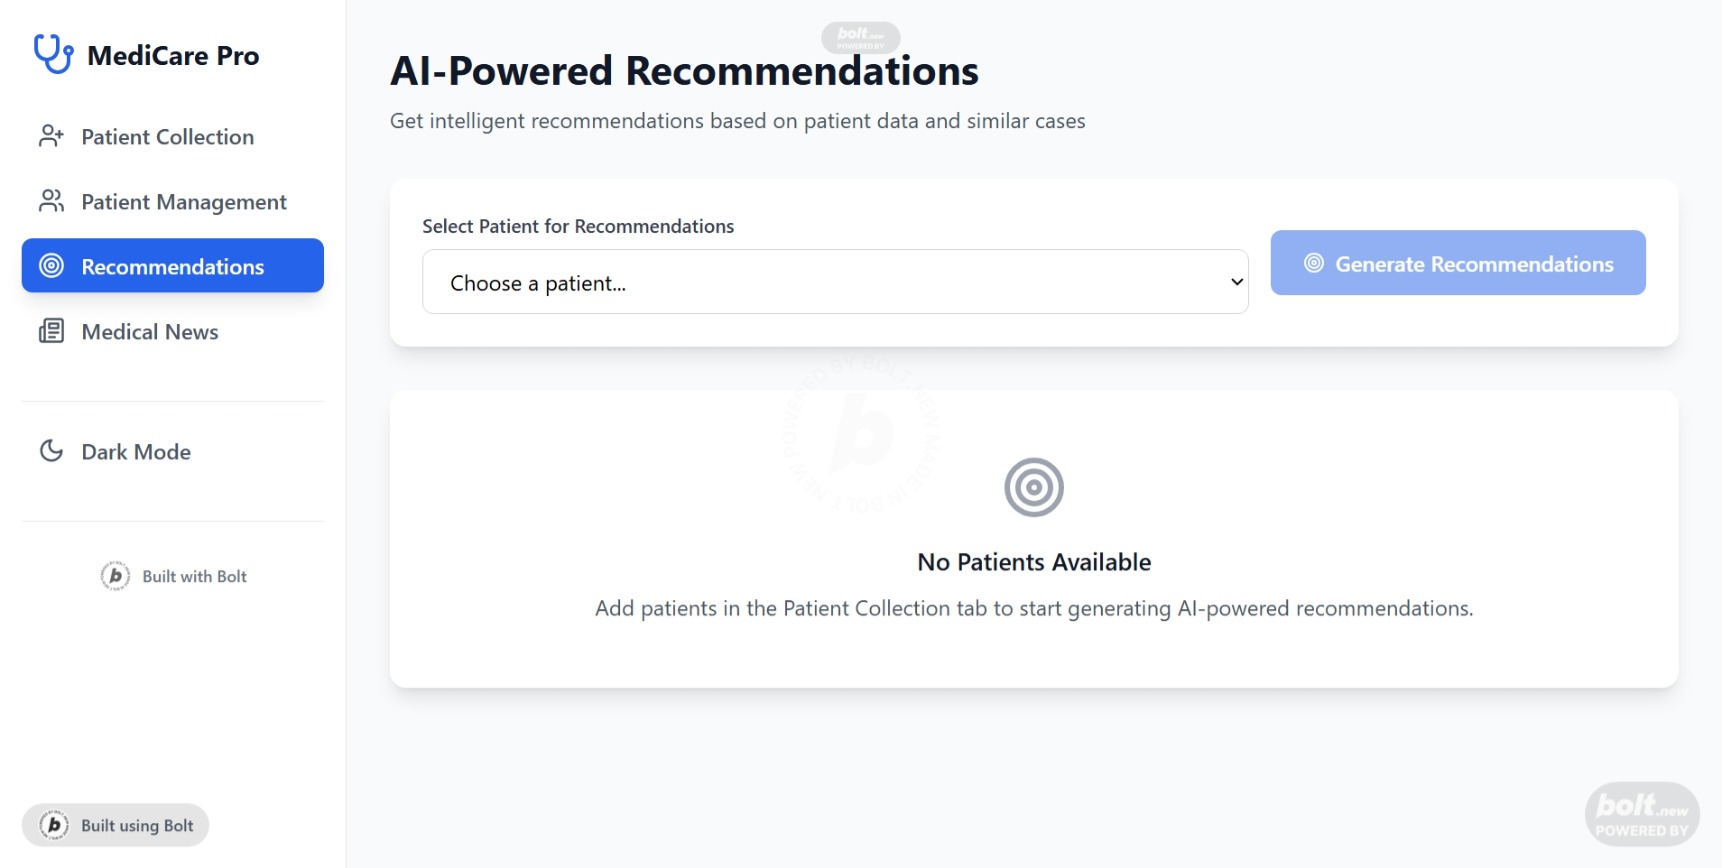Click the Built using Bolt badge
The width and height of the screenshot is (1722, 868).
point(116,825)
